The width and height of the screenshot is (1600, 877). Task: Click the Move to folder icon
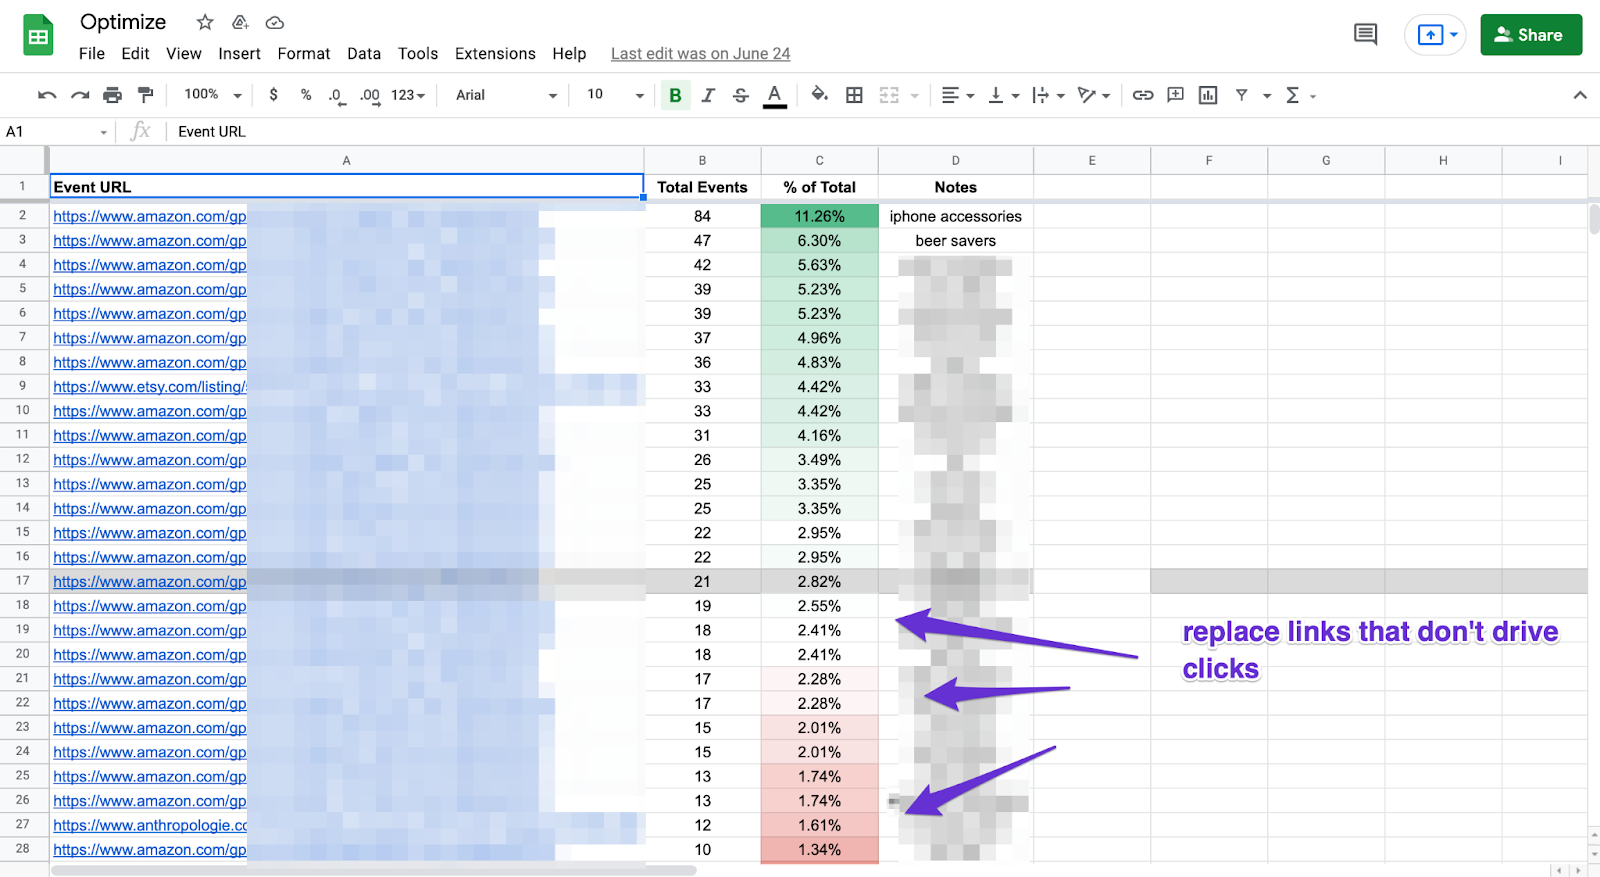240,22
